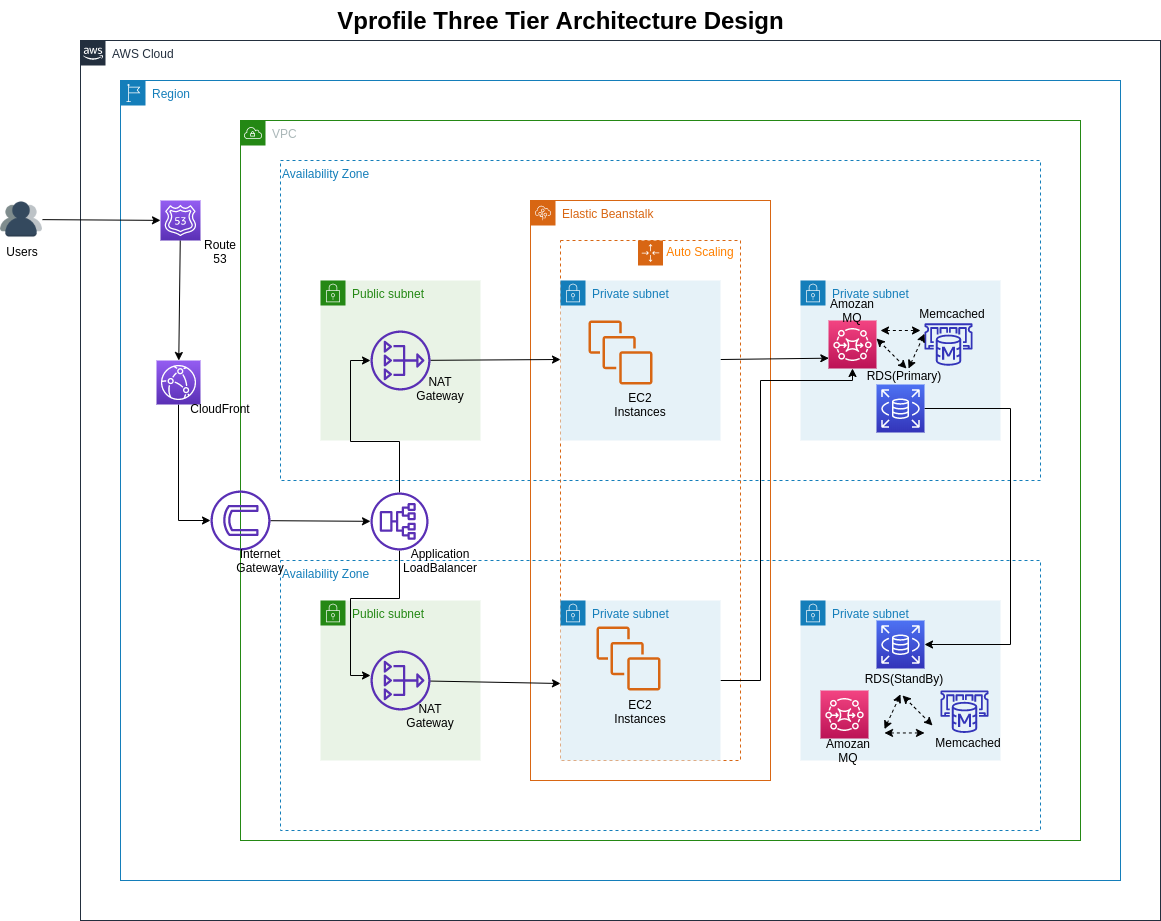Click the Region flag icon
Screen dimensions: 1161x921
point(133,92)
